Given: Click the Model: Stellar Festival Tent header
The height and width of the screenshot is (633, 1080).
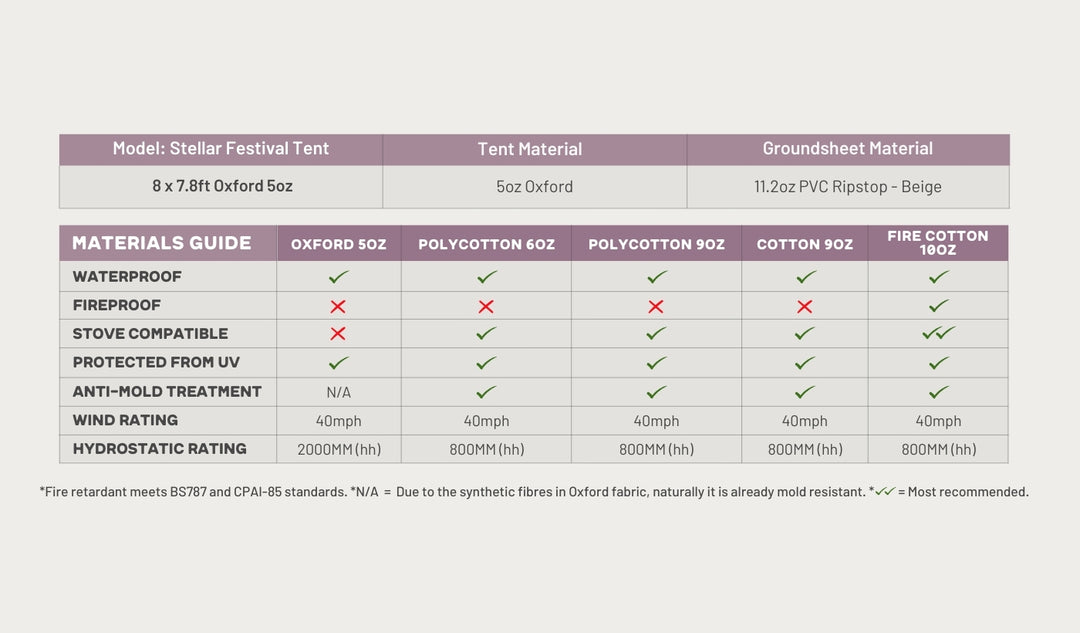Looking at the screenshot, I should pos(221,149).
